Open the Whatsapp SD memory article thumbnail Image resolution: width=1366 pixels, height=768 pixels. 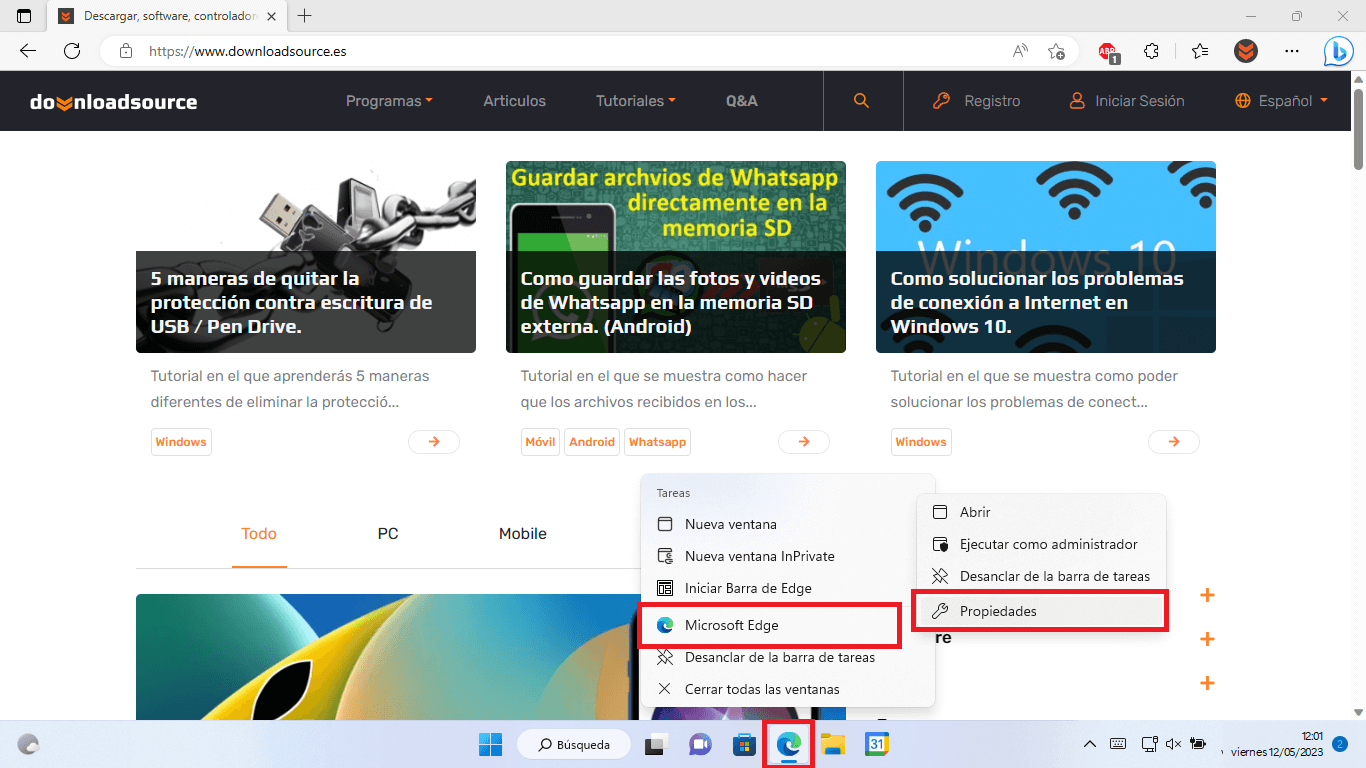click(x=676, y=257)
